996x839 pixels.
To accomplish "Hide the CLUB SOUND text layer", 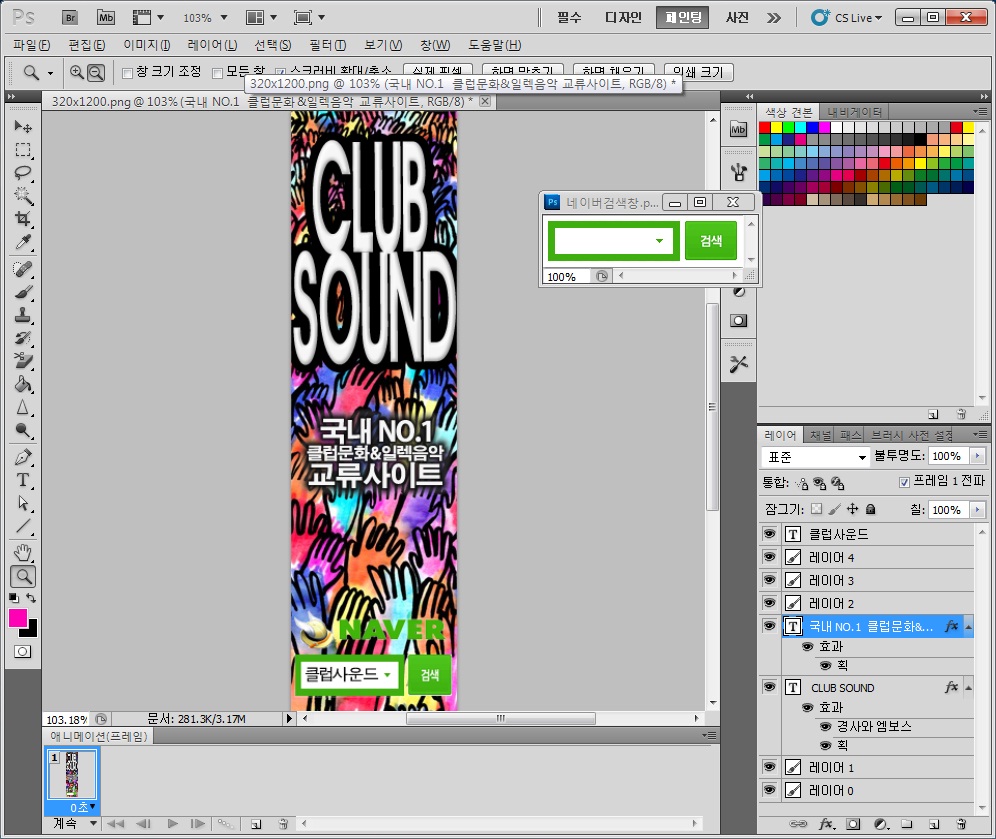I will coord(769,687).
